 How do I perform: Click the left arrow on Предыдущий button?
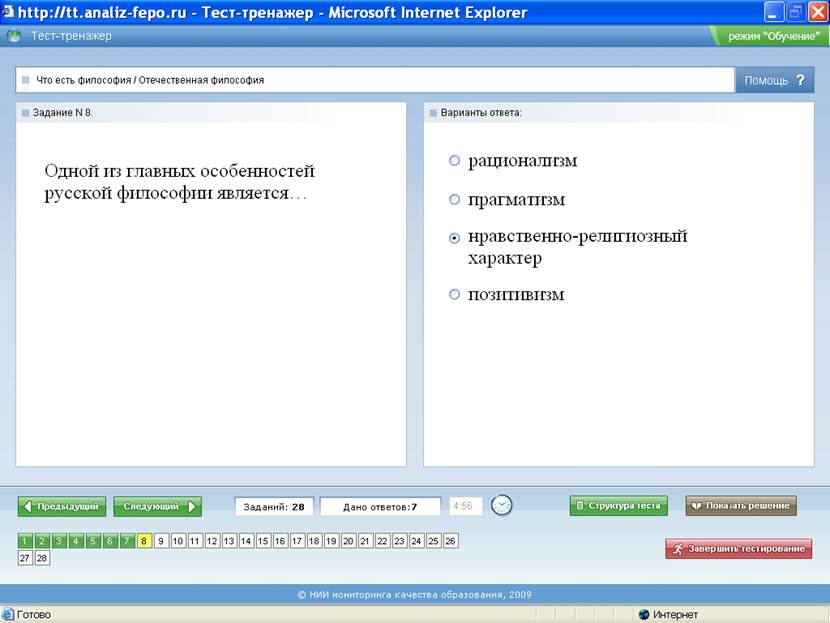pyautogui.click(x=28, y=507)
